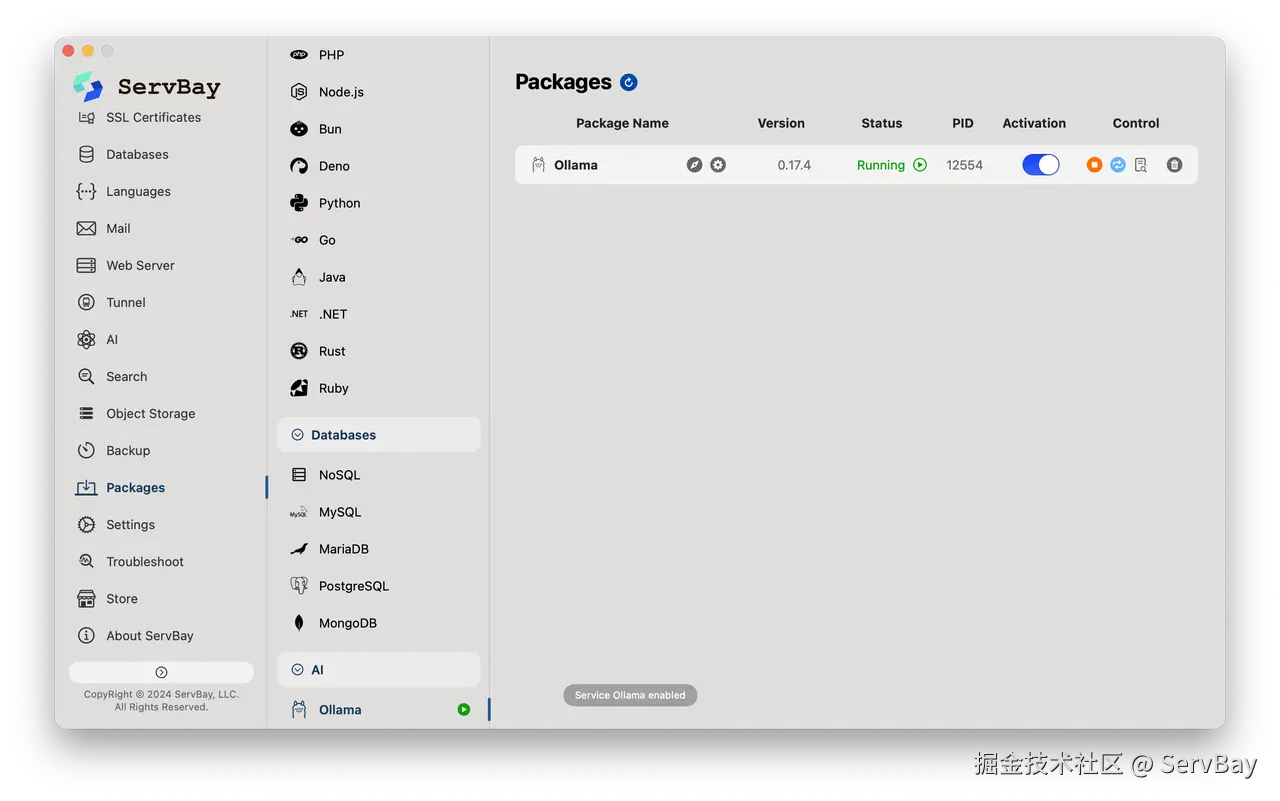1280x801 pixels.
Task: Refresh the Packages list
Action: (629, 82)
